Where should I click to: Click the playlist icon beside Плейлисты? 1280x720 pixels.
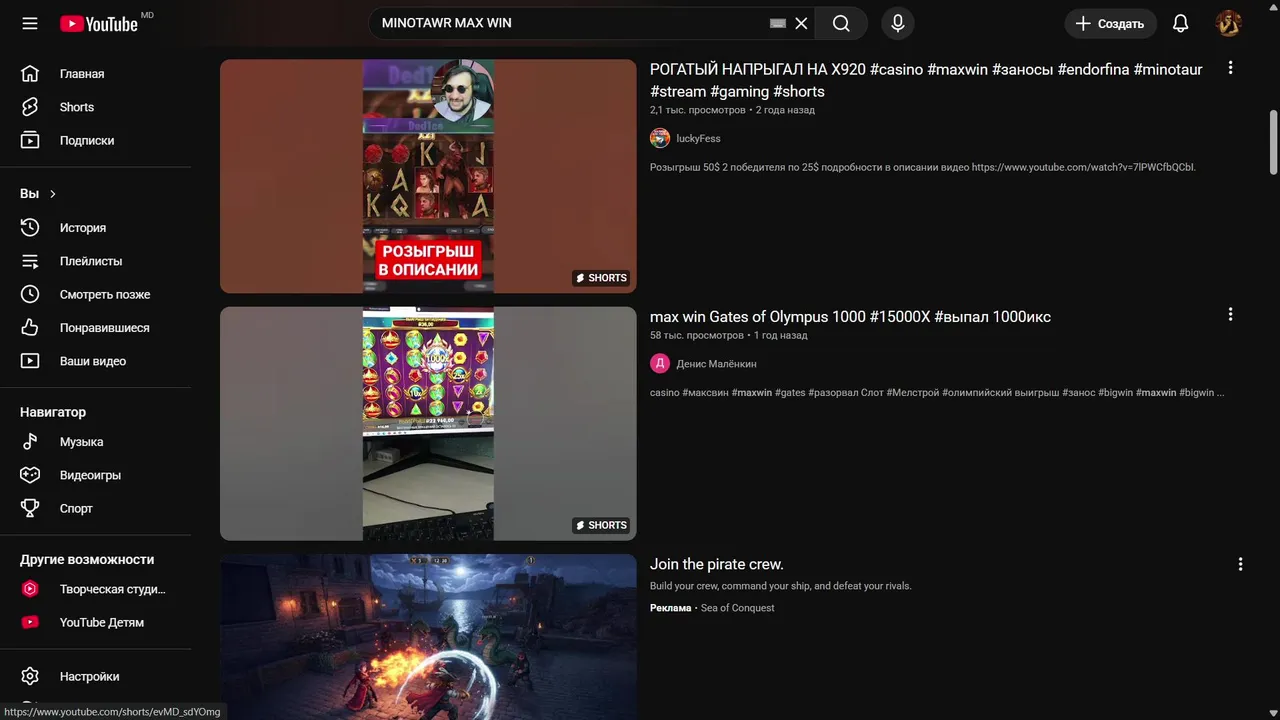point(30,261)
